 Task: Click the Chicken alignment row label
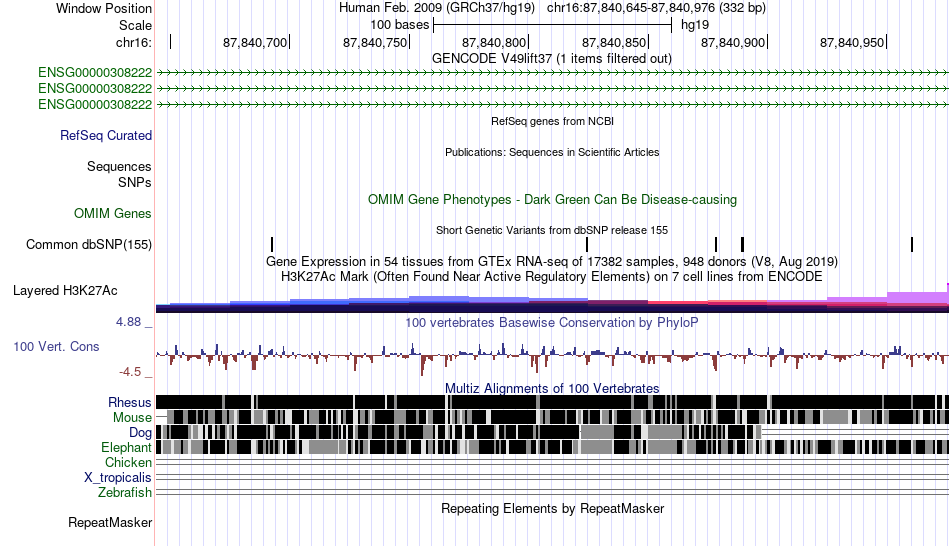click(x=128, y=462)
